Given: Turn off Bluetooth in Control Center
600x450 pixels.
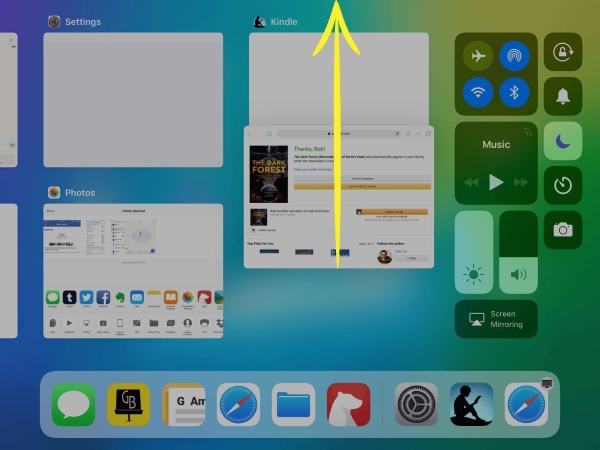Looking at the screenshot, I should coord(514,92).
